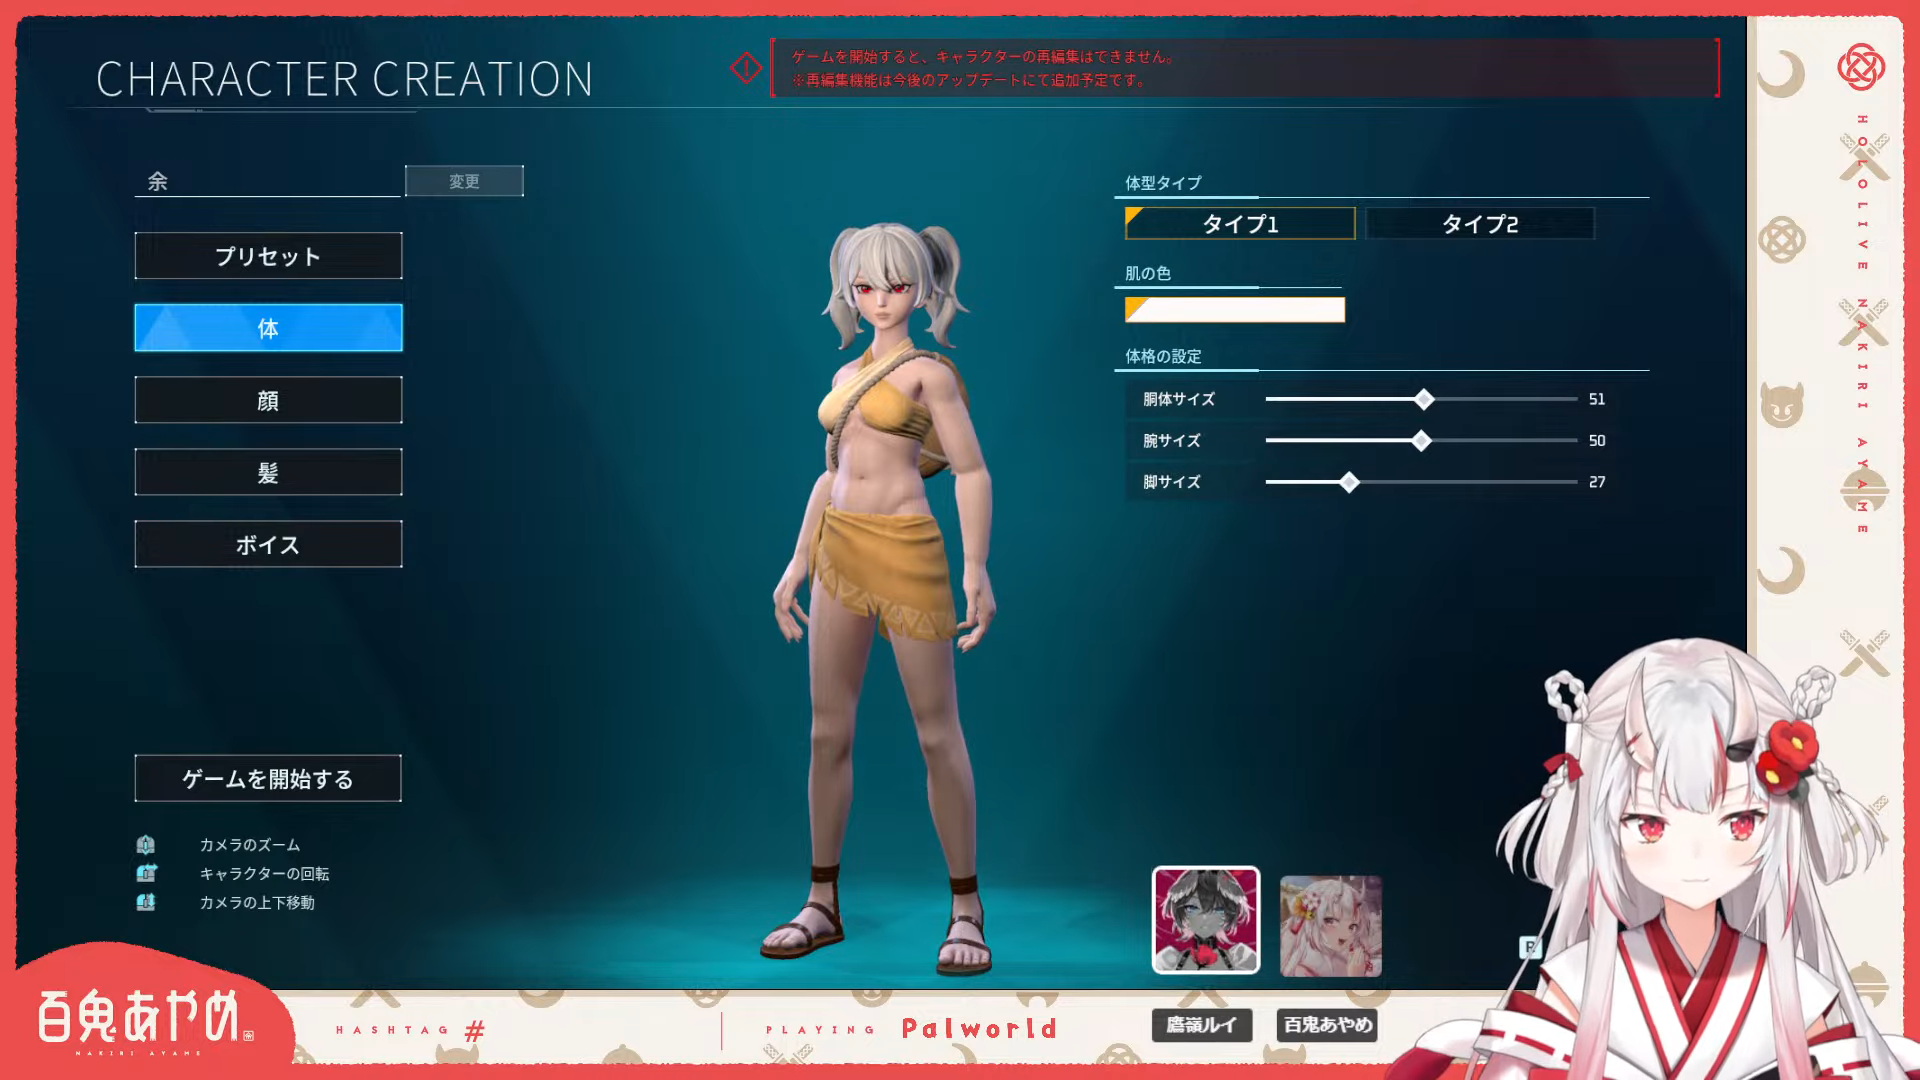Image resolution: width=1920 pixels, height=1080 pixels.
Task: Click the character rotation mouse icon
Action: 146,873
